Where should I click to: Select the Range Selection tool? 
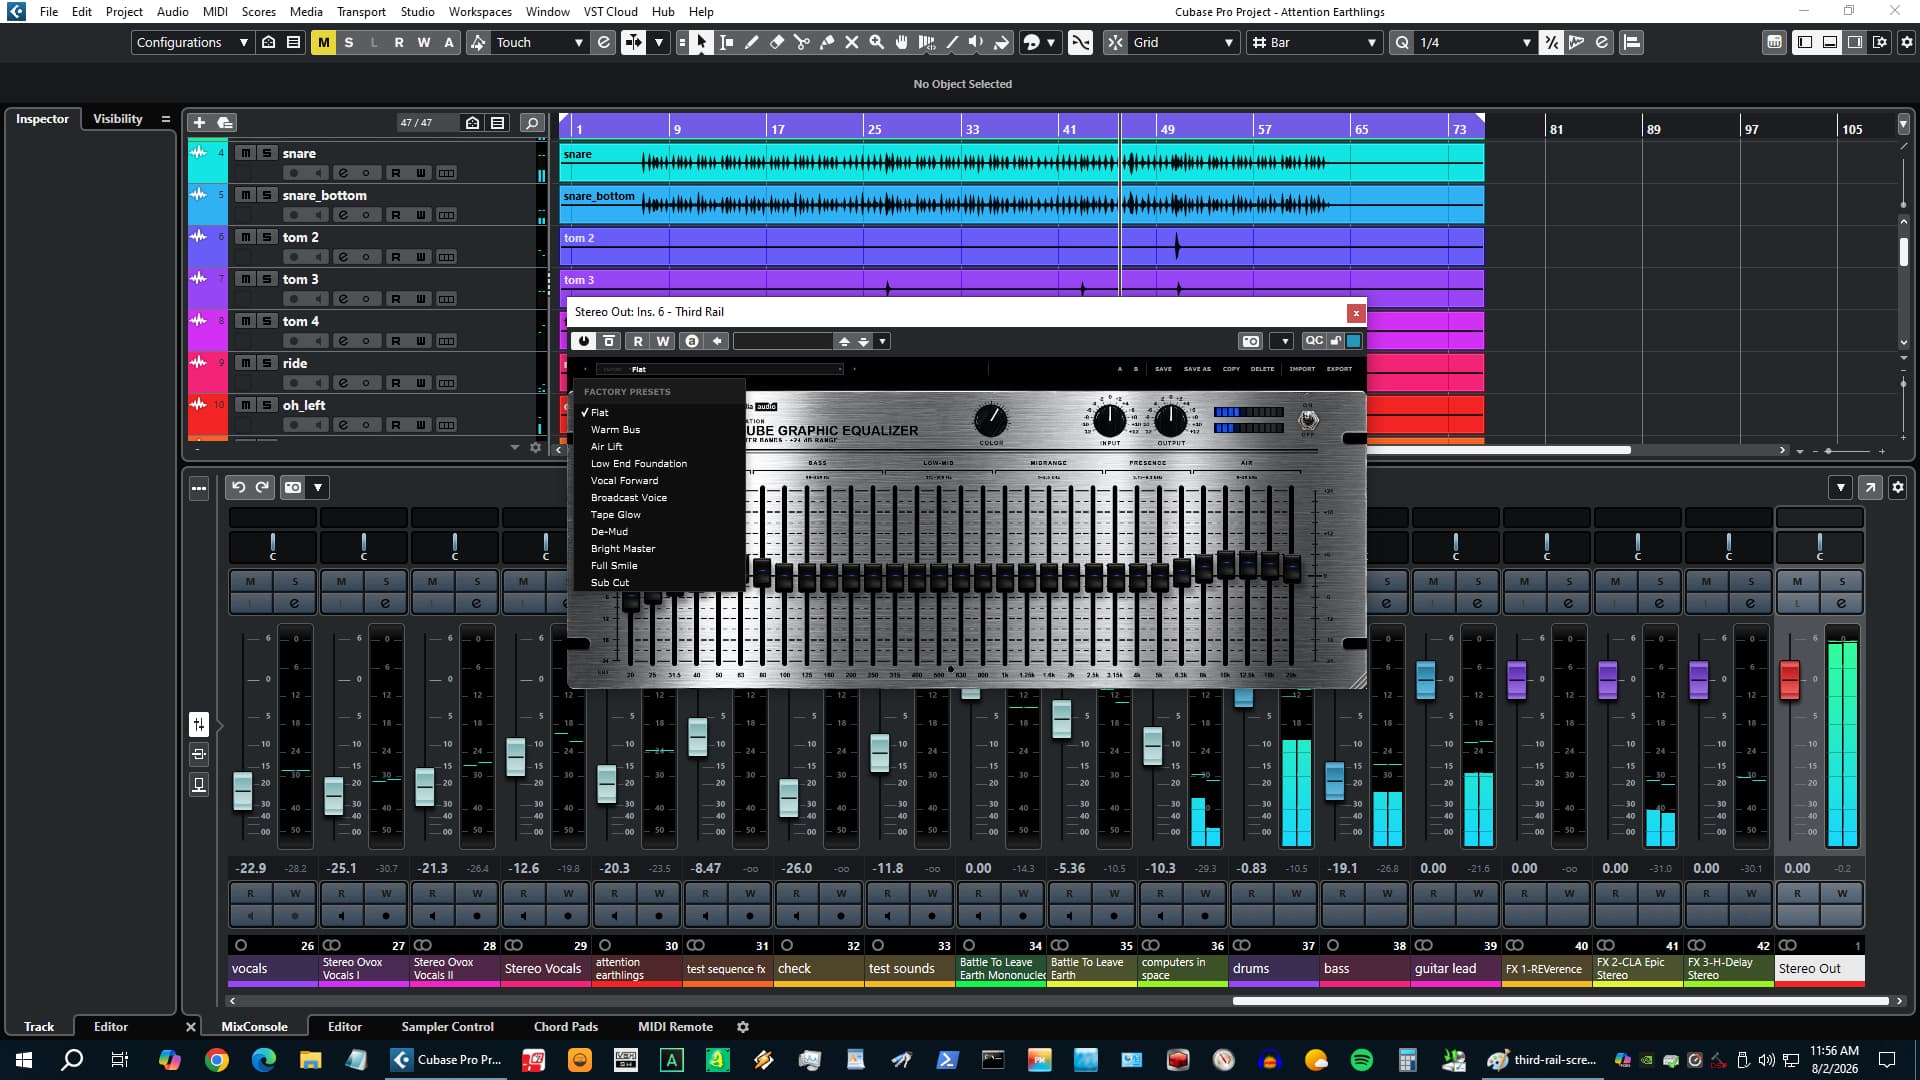click(x=727, y=42)
